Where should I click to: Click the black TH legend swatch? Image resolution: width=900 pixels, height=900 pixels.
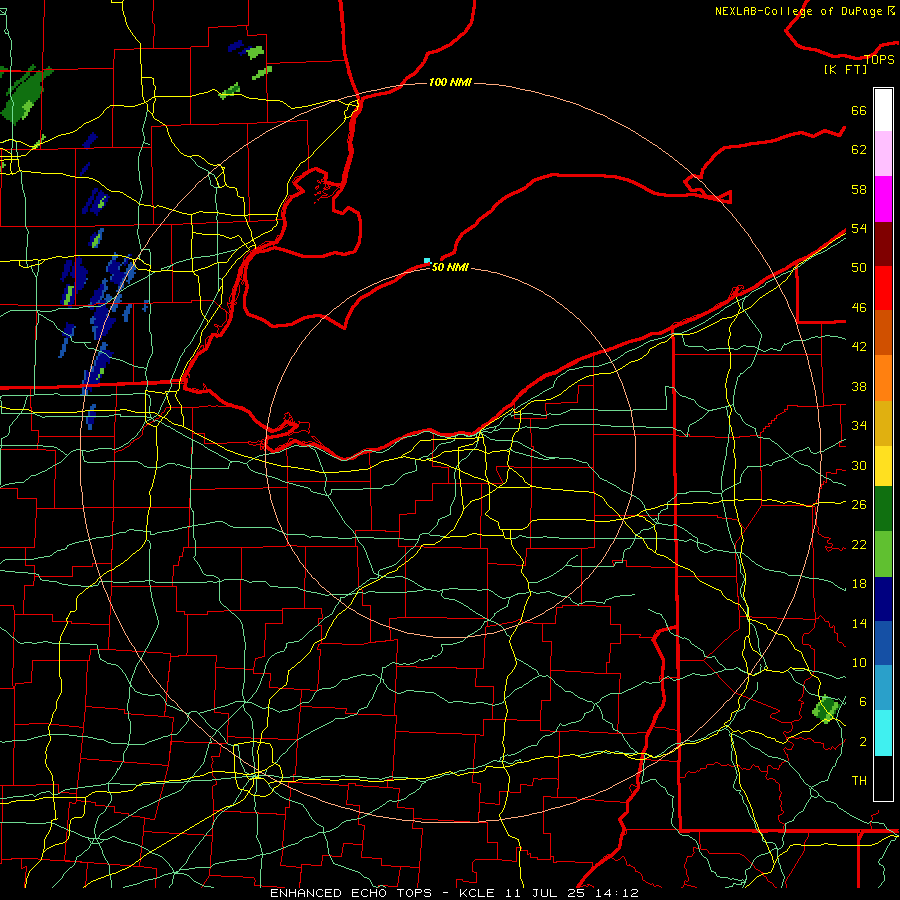[883, 778]
